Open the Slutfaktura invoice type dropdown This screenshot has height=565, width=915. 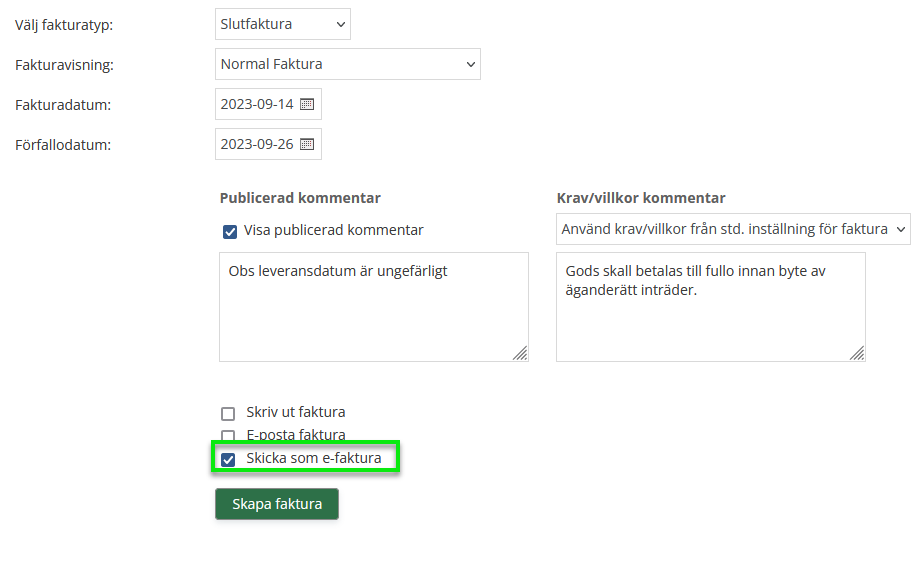[282, 24]
